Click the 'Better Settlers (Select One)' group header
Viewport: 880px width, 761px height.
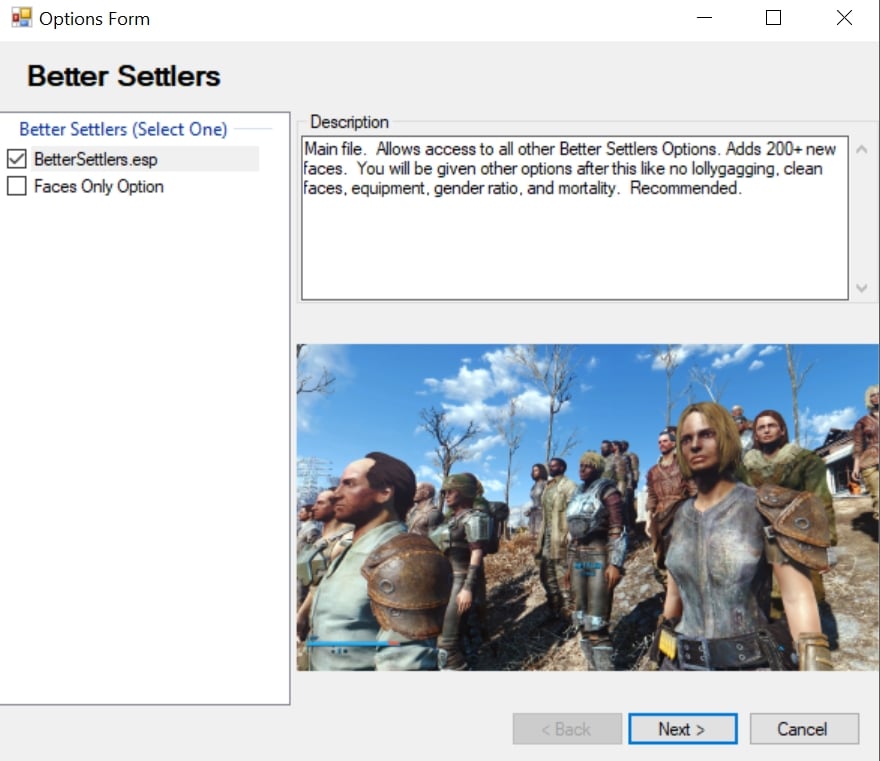click(x=123, y=129)
